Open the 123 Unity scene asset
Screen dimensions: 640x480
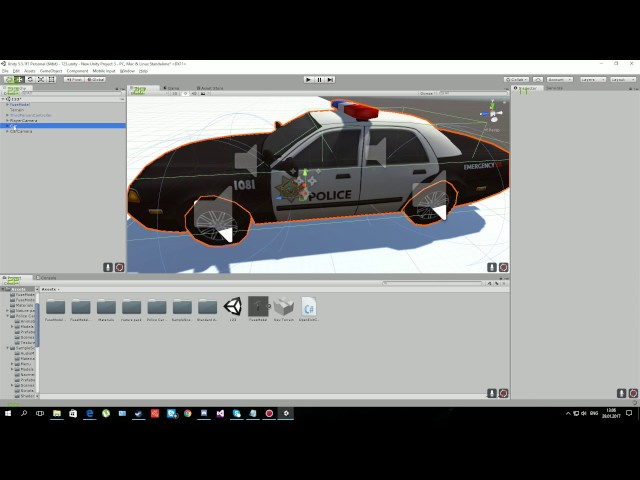[x=233, y=307]
